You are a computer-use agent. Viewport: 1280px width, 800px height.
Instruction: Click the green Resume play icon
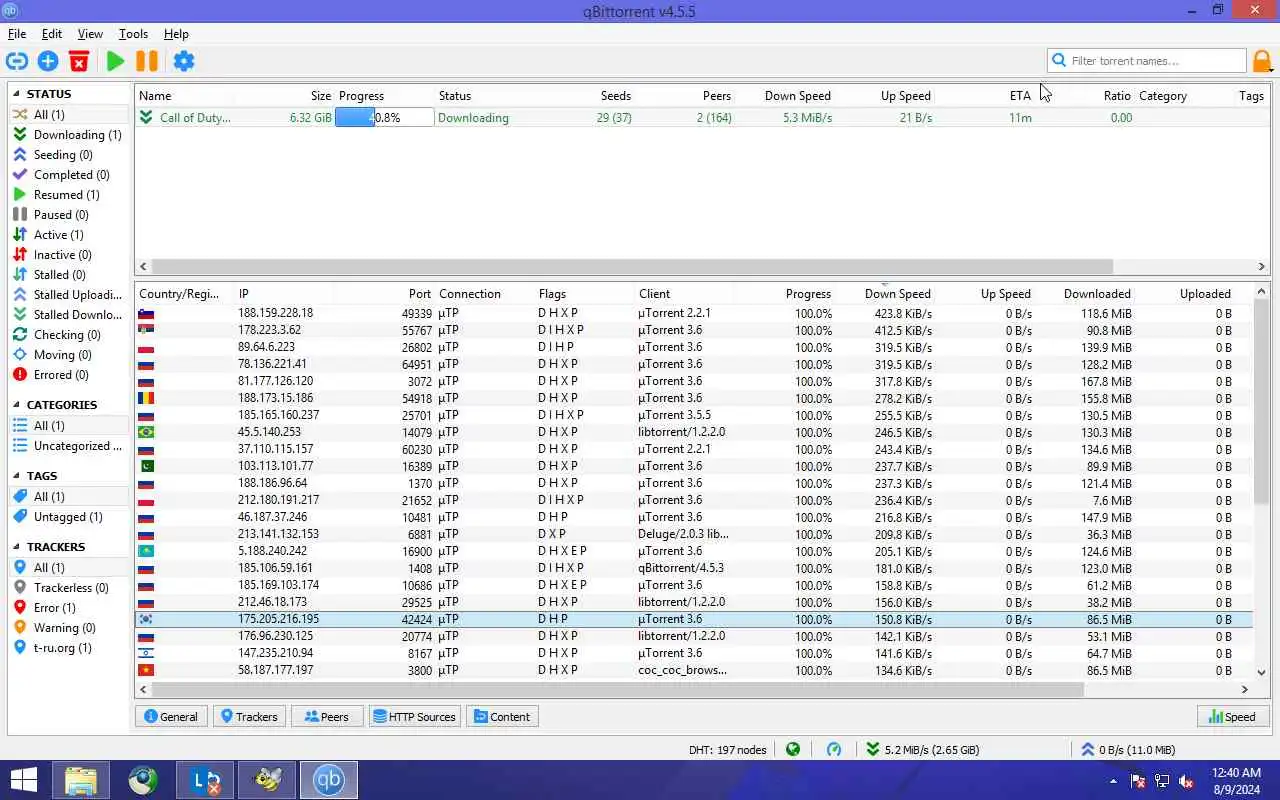116,61
